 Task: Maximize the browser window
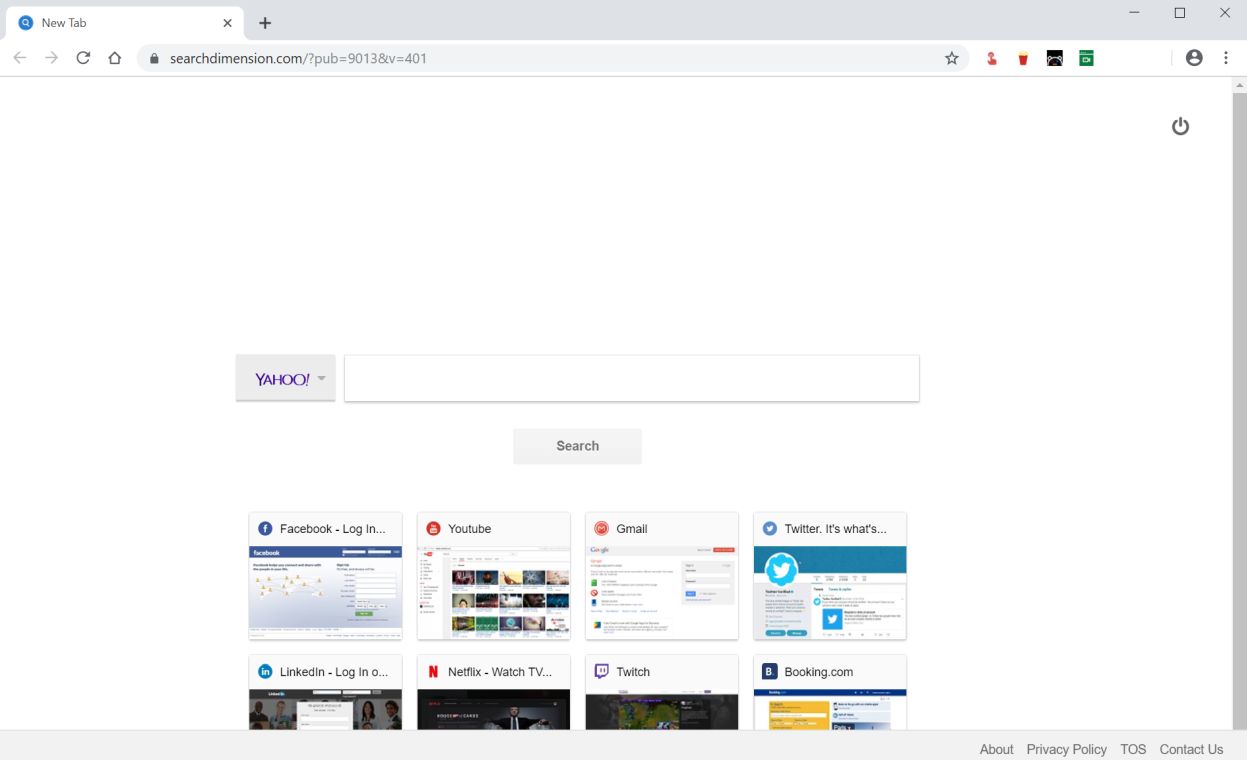1180,13
